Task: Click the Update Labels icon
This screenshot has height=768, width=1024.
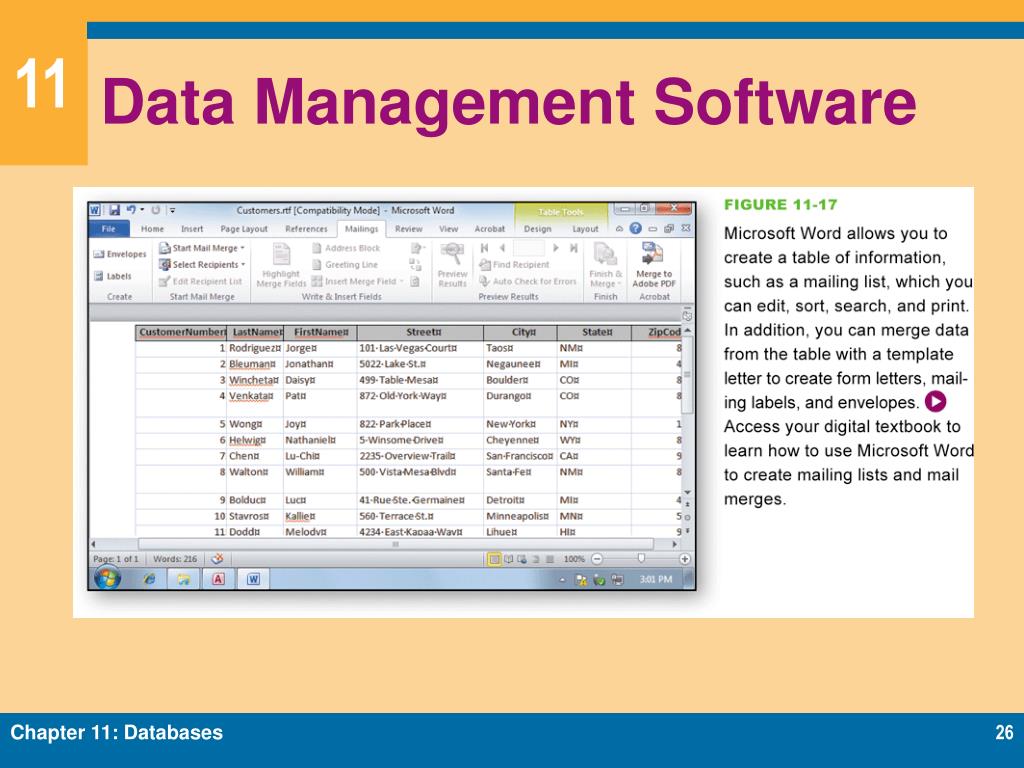Action: click(415, 281)
